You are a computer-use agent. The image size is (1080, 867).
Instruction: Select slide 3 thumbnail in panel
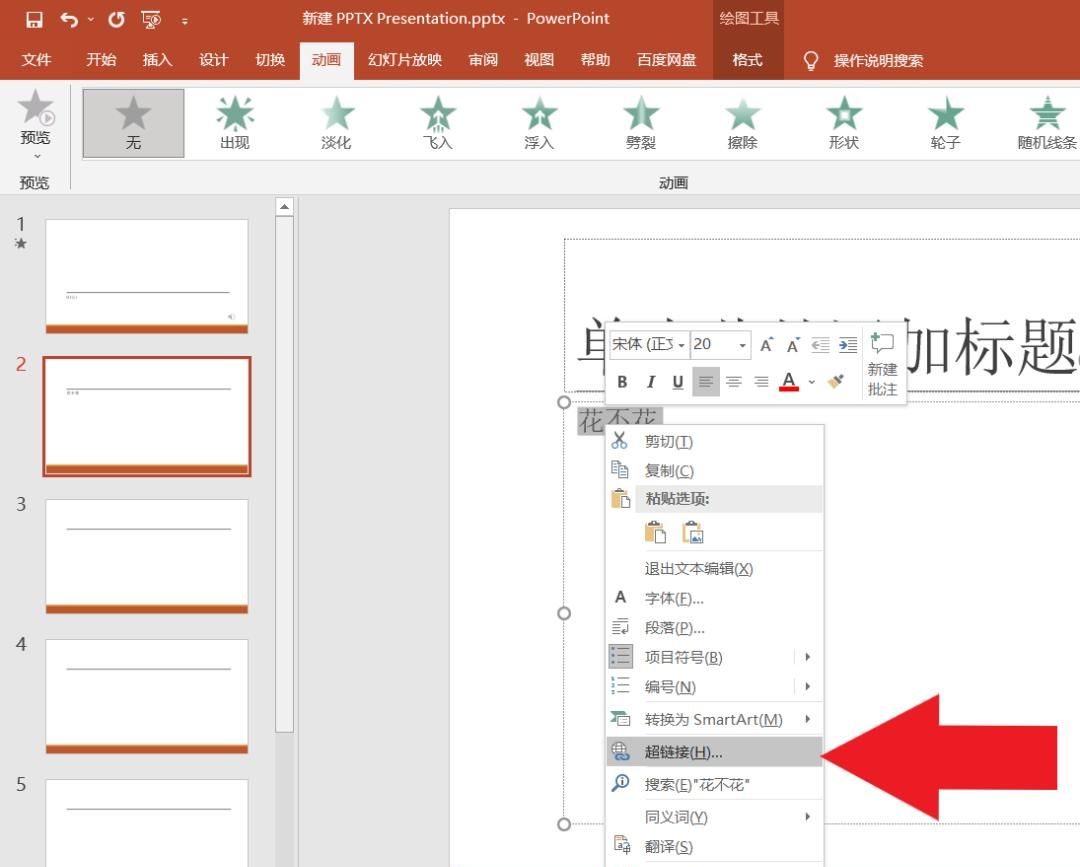click(147, 555)
